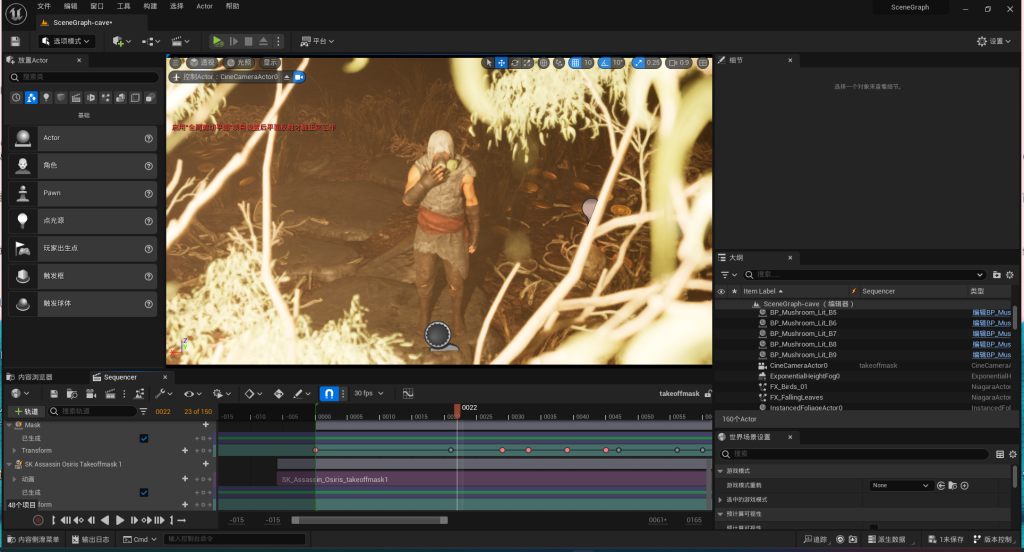
Task: Open the Sequencer curve editor icon
Action: (x=408, y=393)
